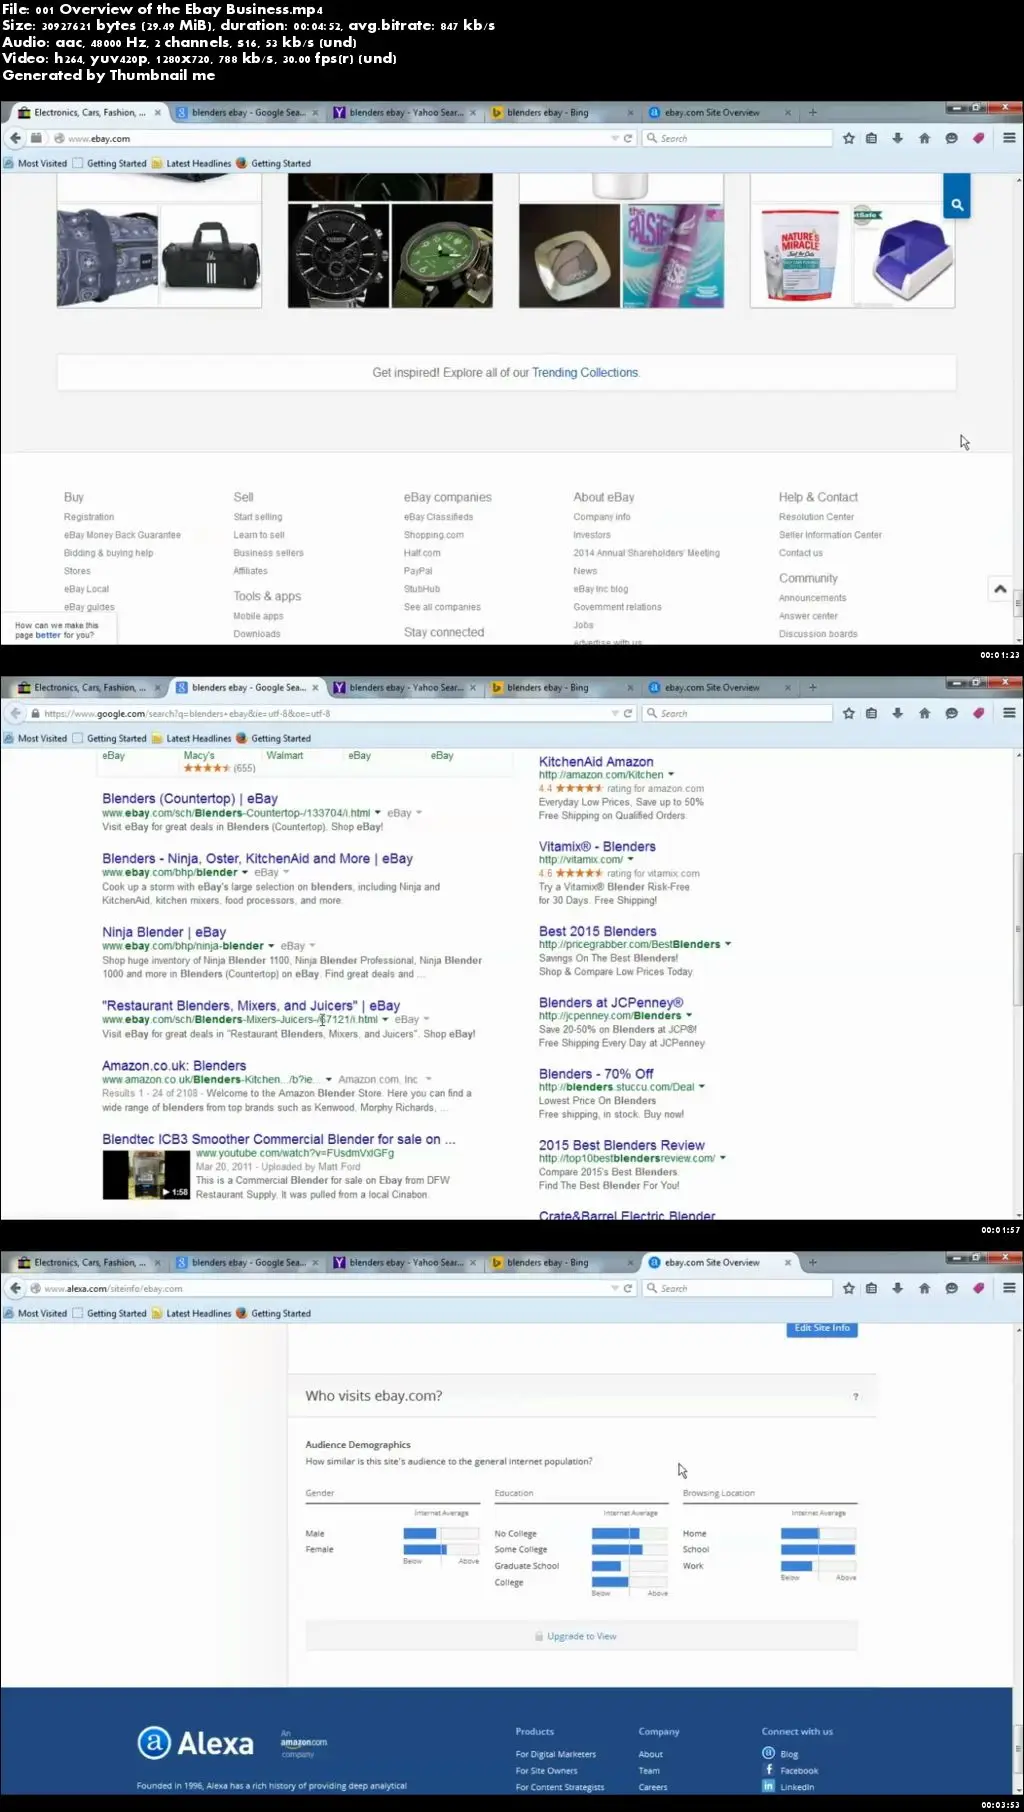Expand the arrow next to the jcpenney.com/Blenders ad URL
The width and height of the screenshot is (1024, 1812).
[x=688, y=1016]
